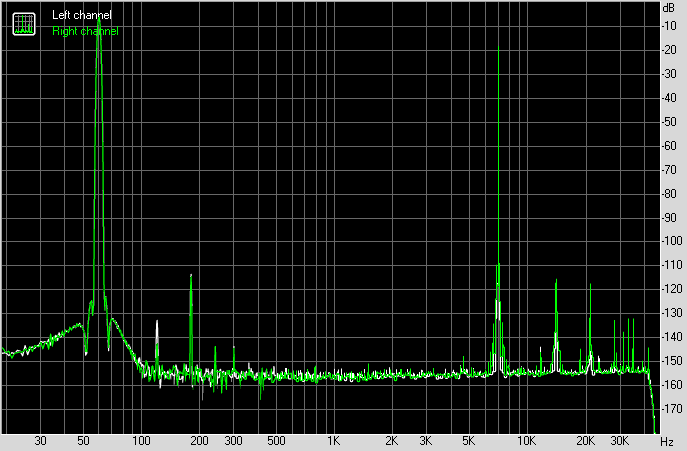Click the '10K' frequency label
This screenshot has width=687, height=451.
tap(526, 440)
